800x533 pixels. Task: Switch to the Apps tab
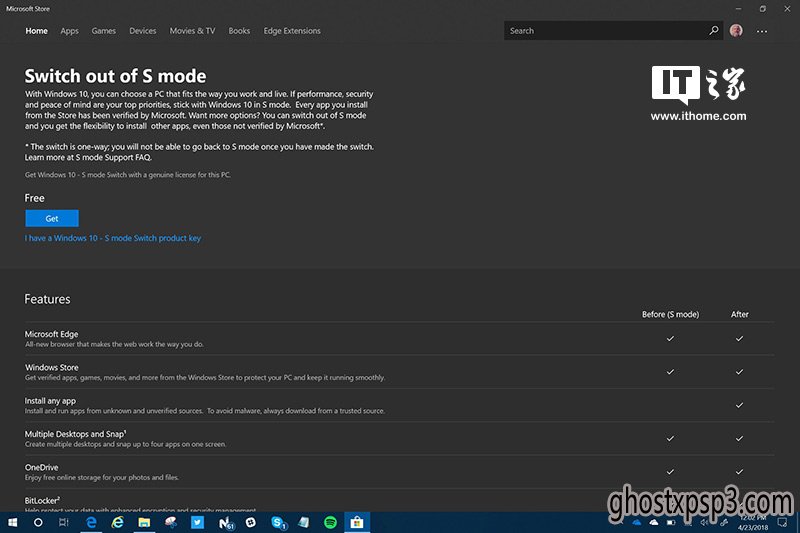(x=69, y=31)
